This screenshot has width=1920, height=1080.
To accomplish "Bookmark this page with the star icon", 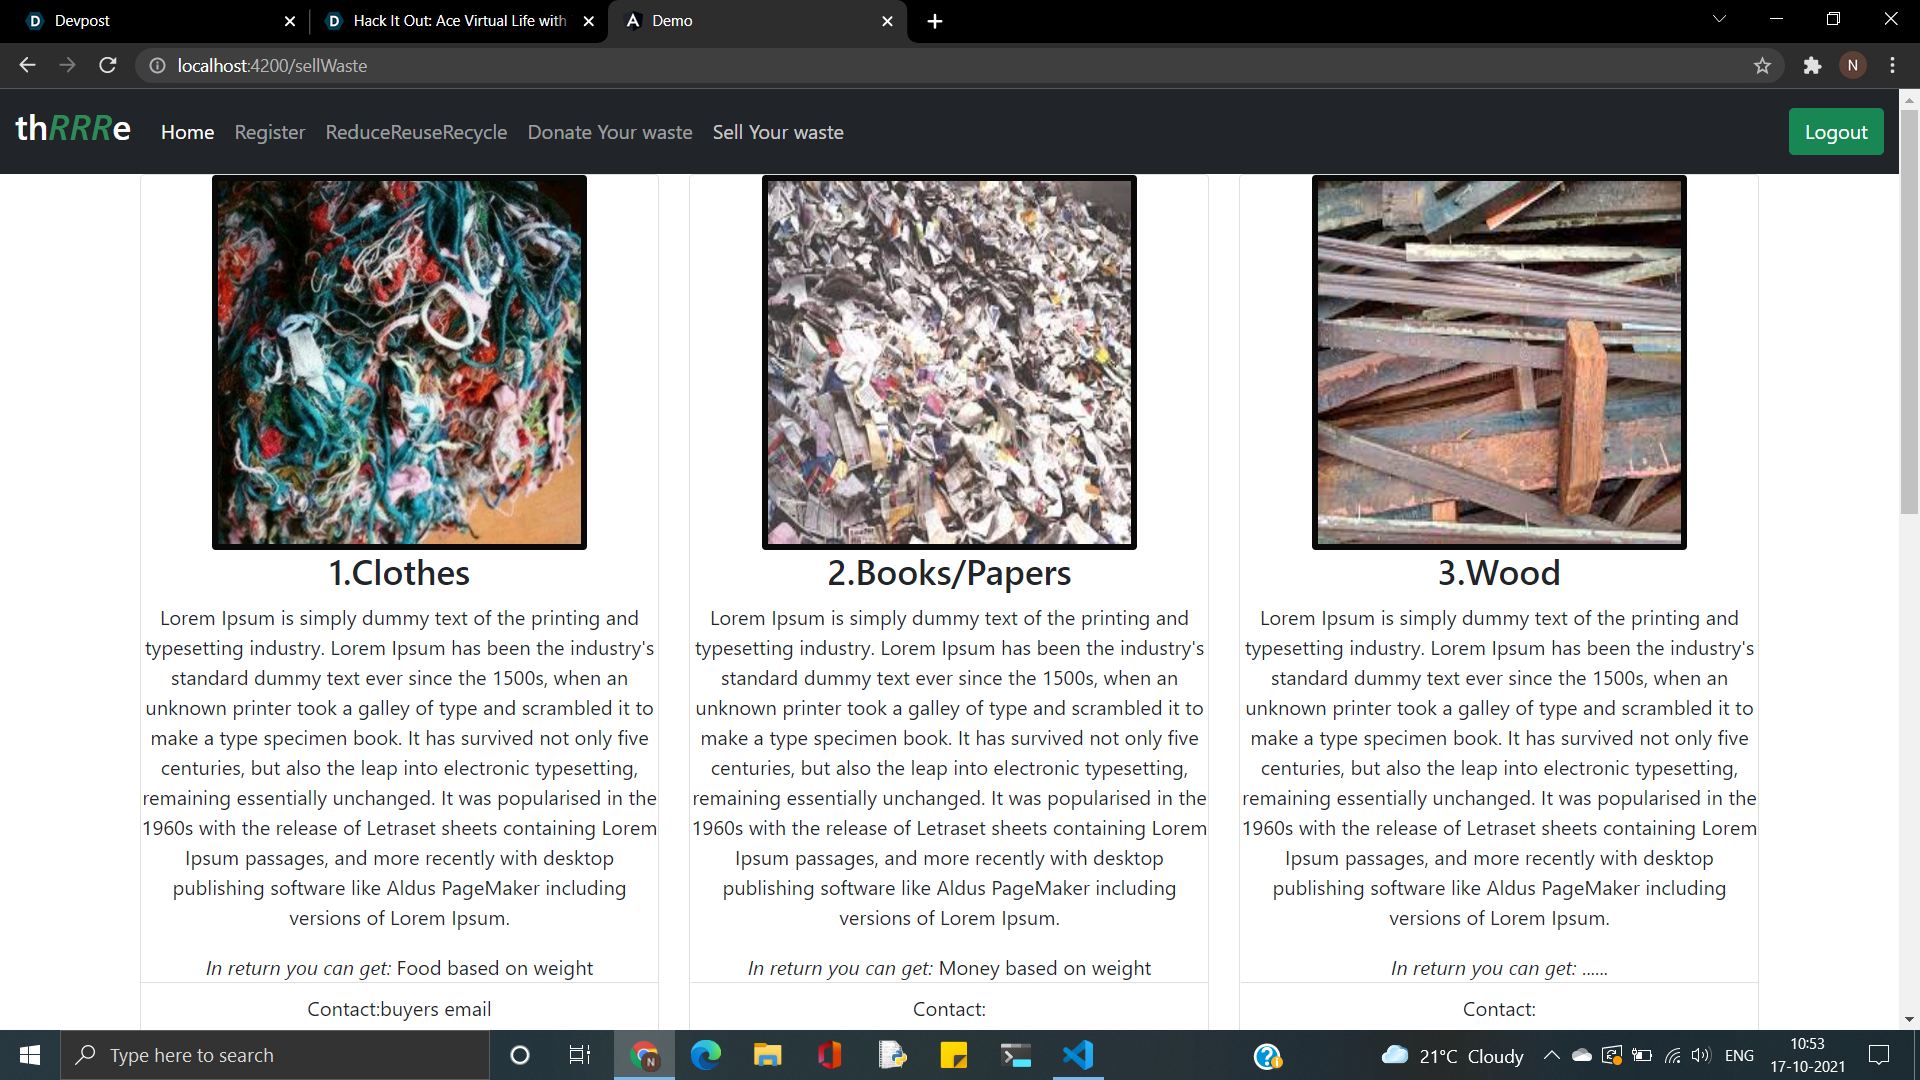I will coord(1762,66).
